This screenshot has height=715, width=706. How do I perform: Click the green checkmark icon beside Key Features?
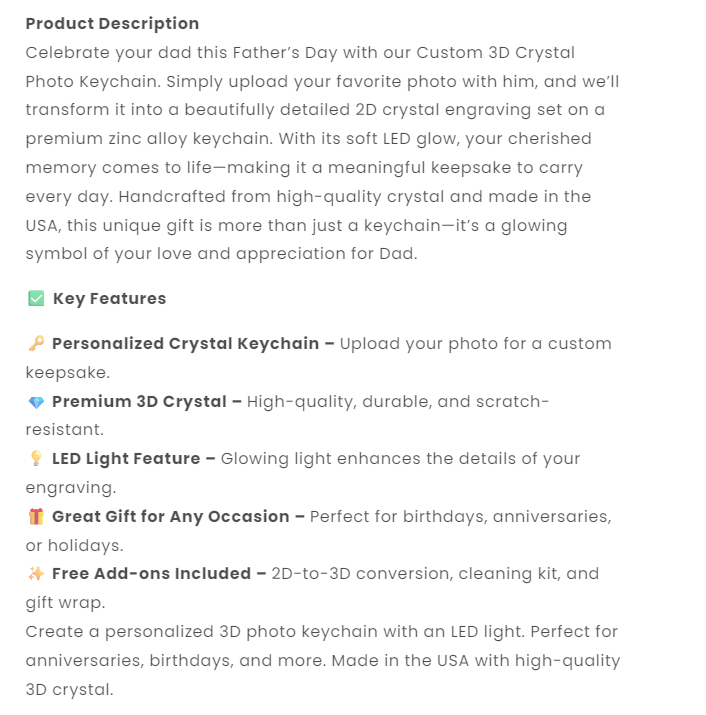pyautogui.click(x=36, y=298)
